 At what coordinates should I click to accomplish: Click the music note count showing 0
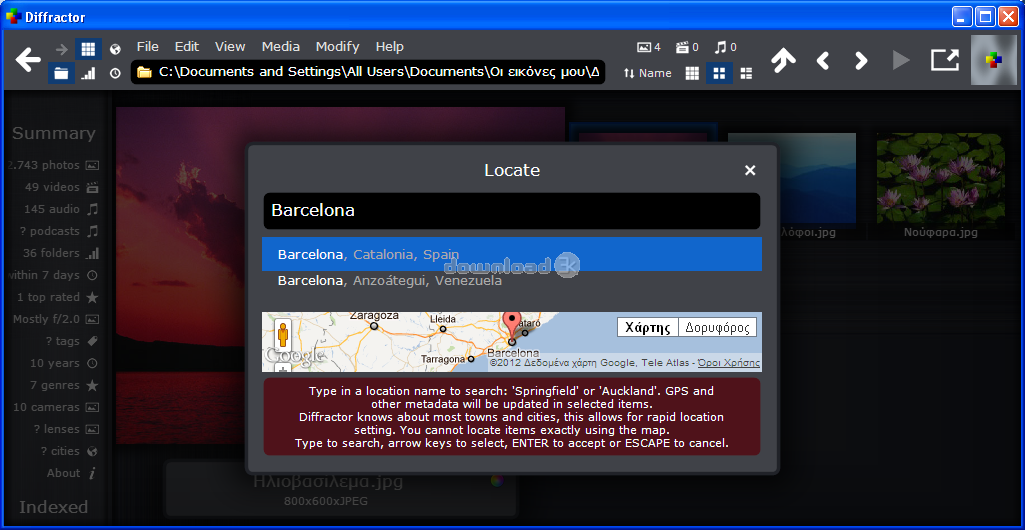(x=726, y=47)
